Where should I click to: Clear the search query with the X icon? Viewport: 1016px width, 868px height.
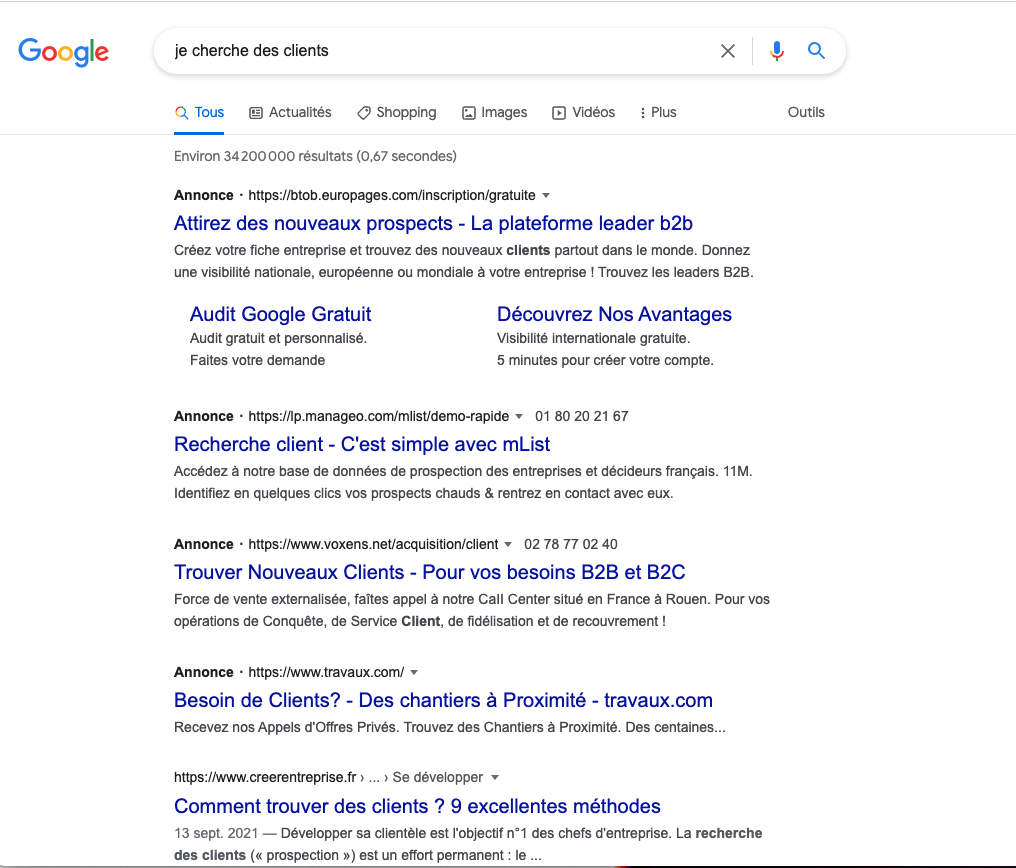click(728, 51)
